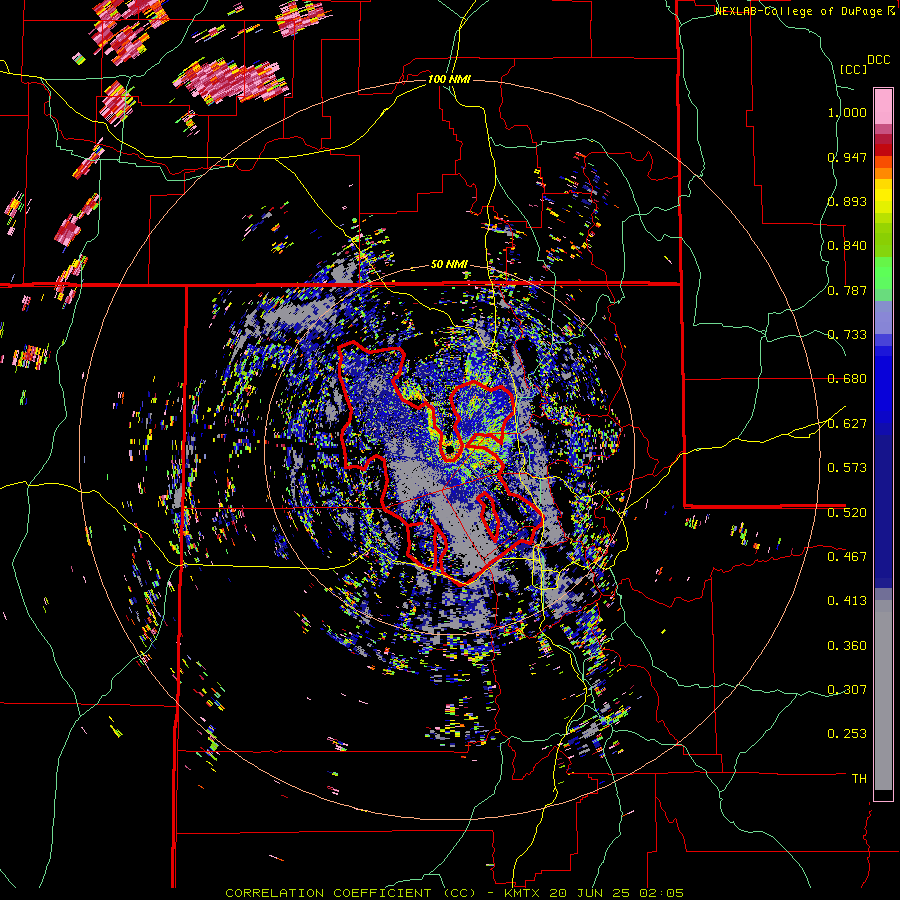The width and height of the screenshot is (900, 900).
Task: Click the 0.413 value on color scale
Action: coord(847,600)
